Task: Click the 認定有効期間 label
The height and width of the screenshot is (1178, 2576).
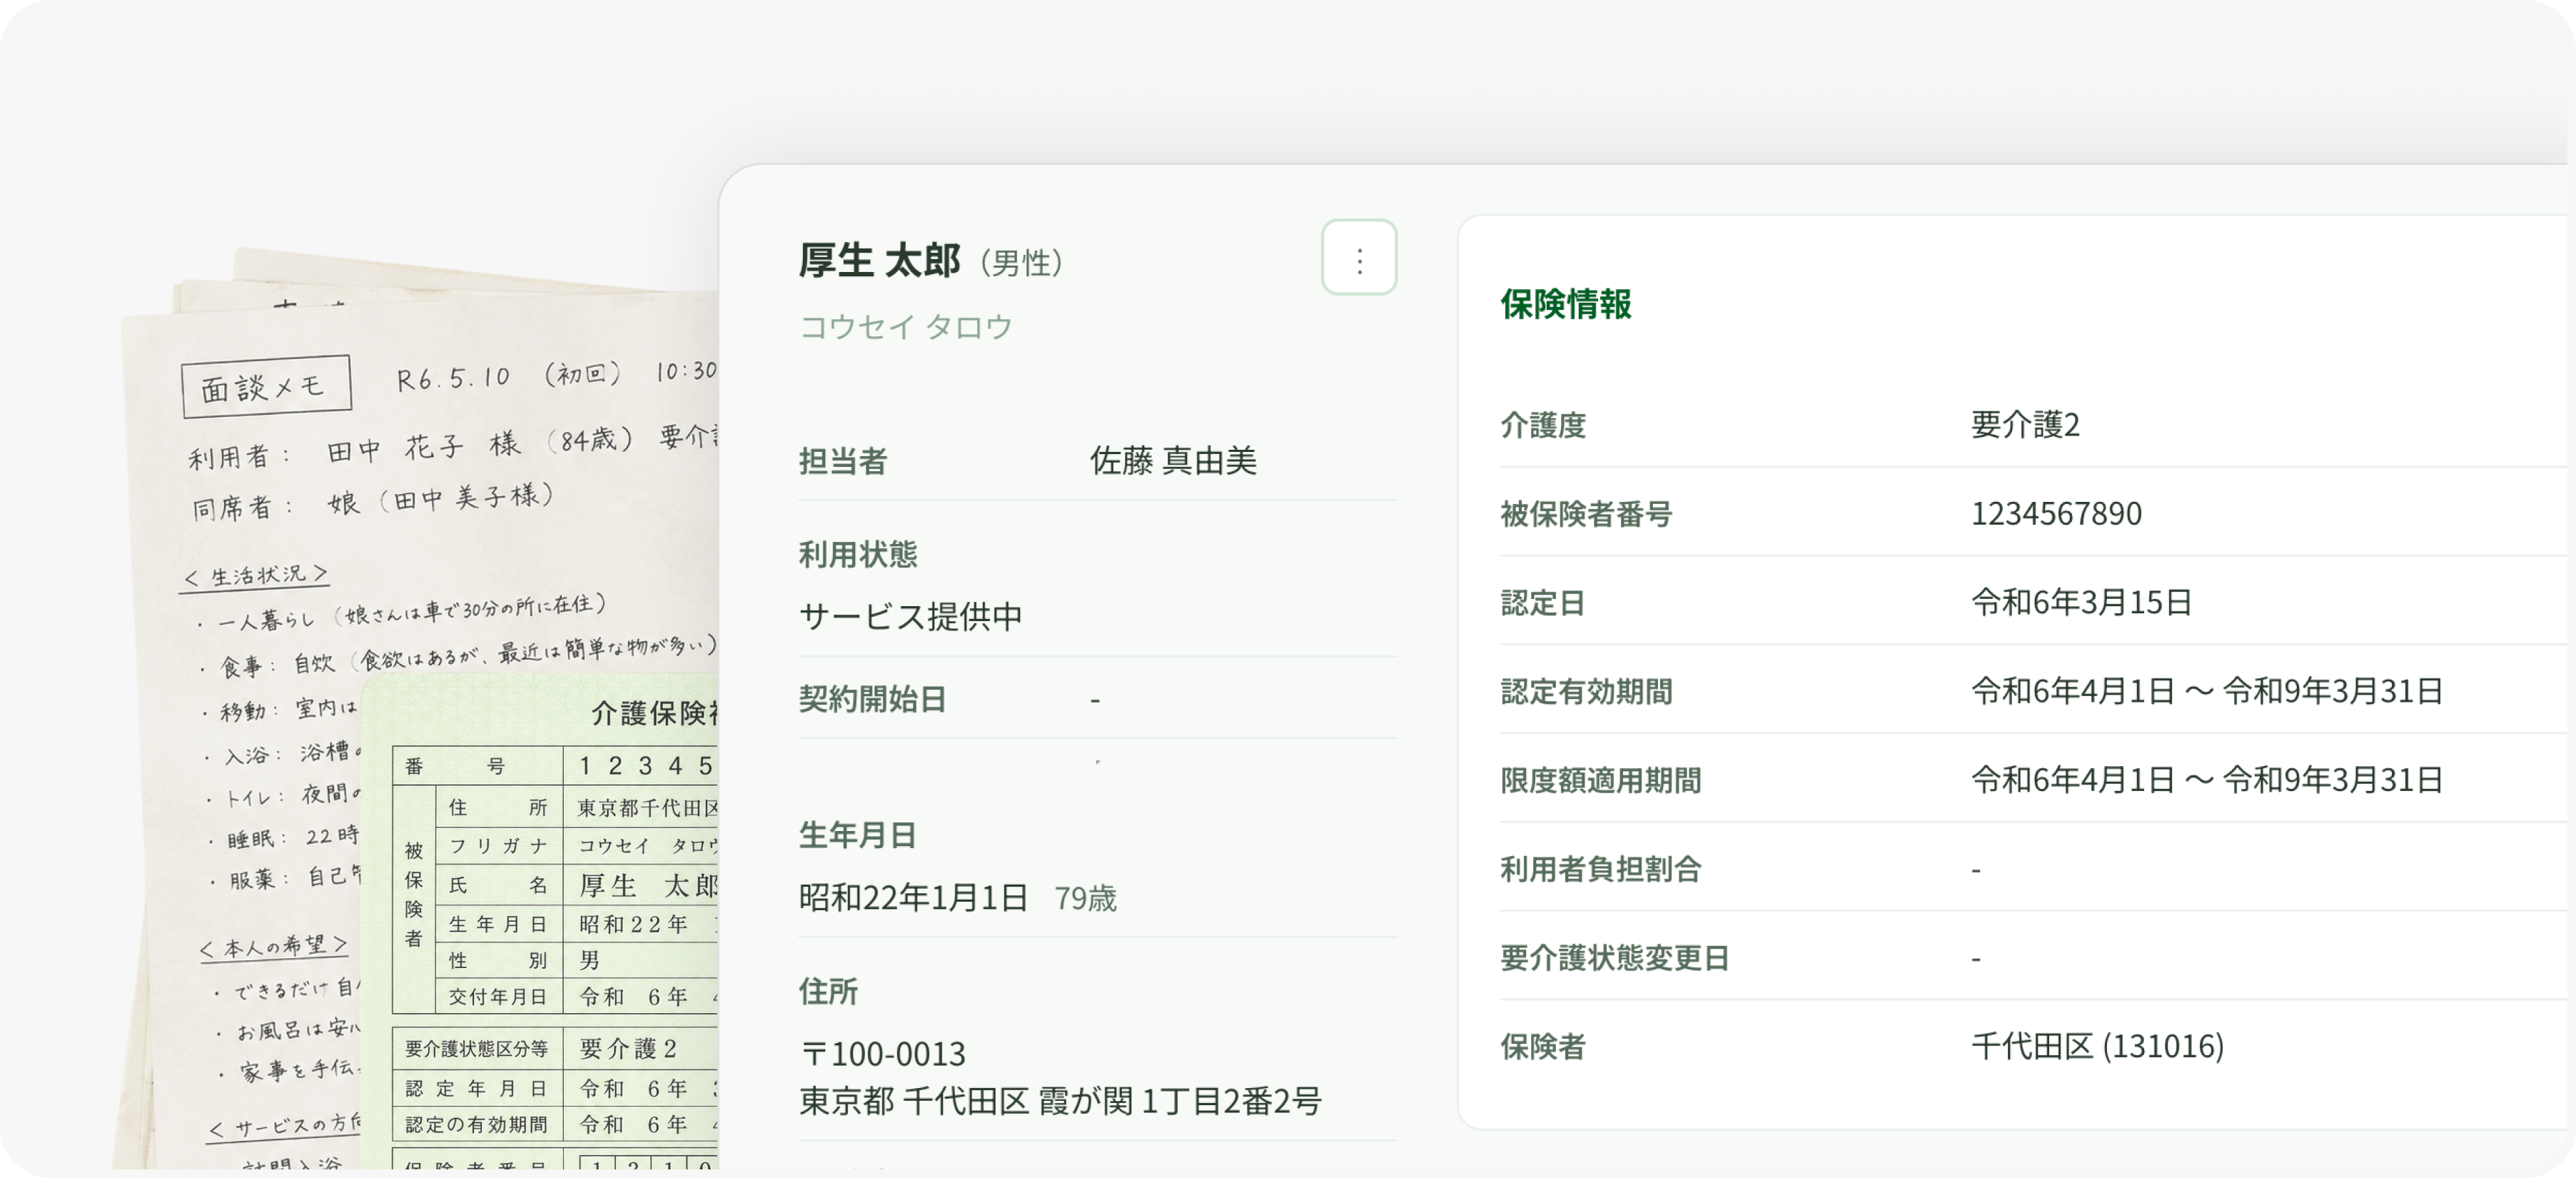Action: click(x=1586, y=692)
